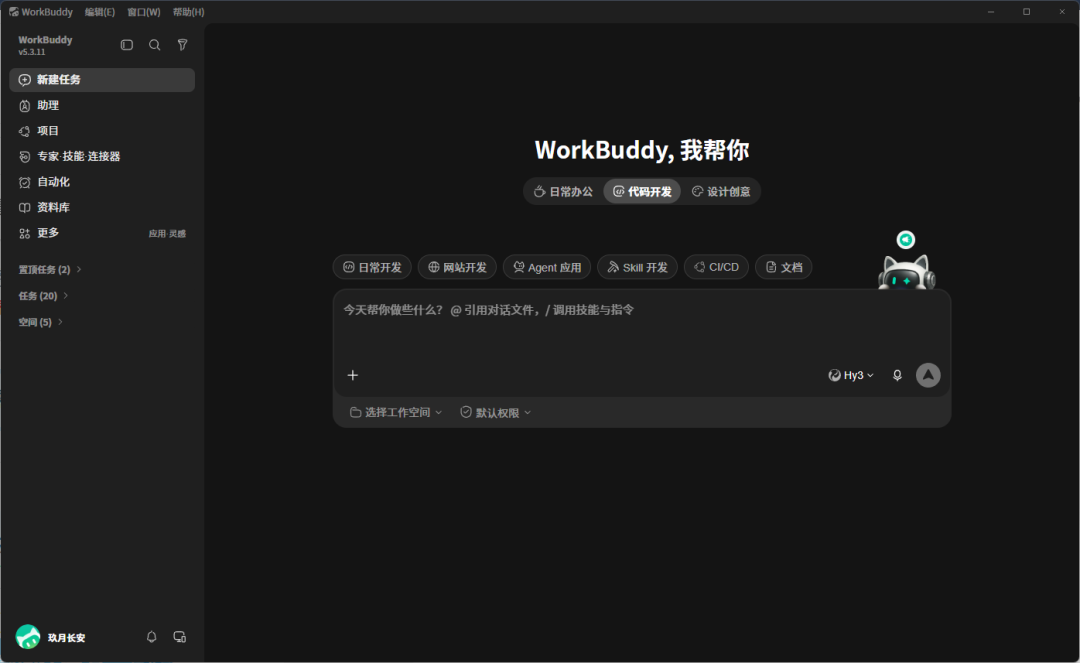Select the CI/CD chip
This screenshot has width=1080, height=663.
(716, 267)
